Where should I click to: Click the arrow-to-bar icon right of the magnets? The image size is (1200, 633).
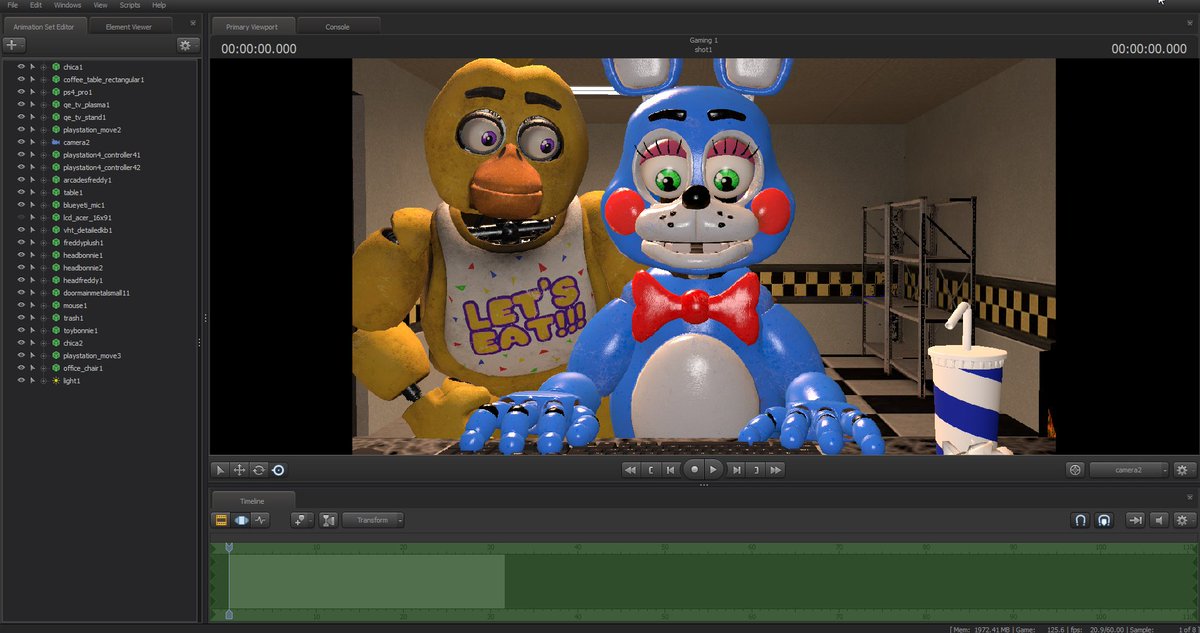(x=1135, y=520)
